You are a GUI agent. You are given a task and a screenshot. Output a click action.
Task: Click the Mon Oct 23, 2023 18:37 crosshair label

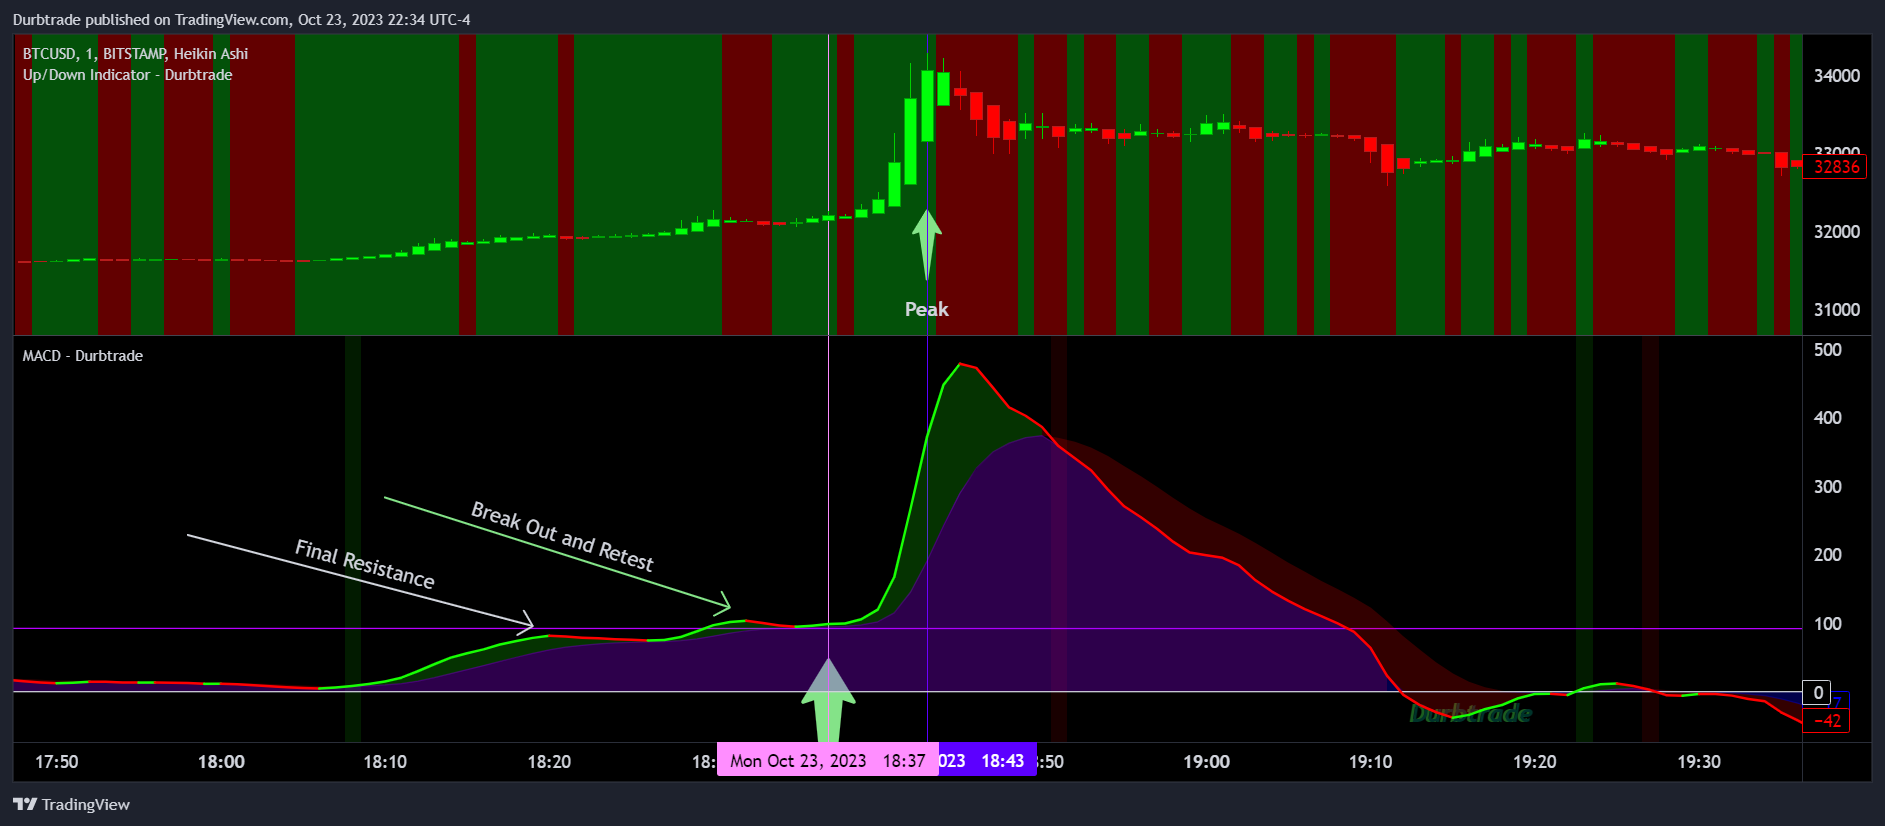pyautogui.click(x=828, y=761)
